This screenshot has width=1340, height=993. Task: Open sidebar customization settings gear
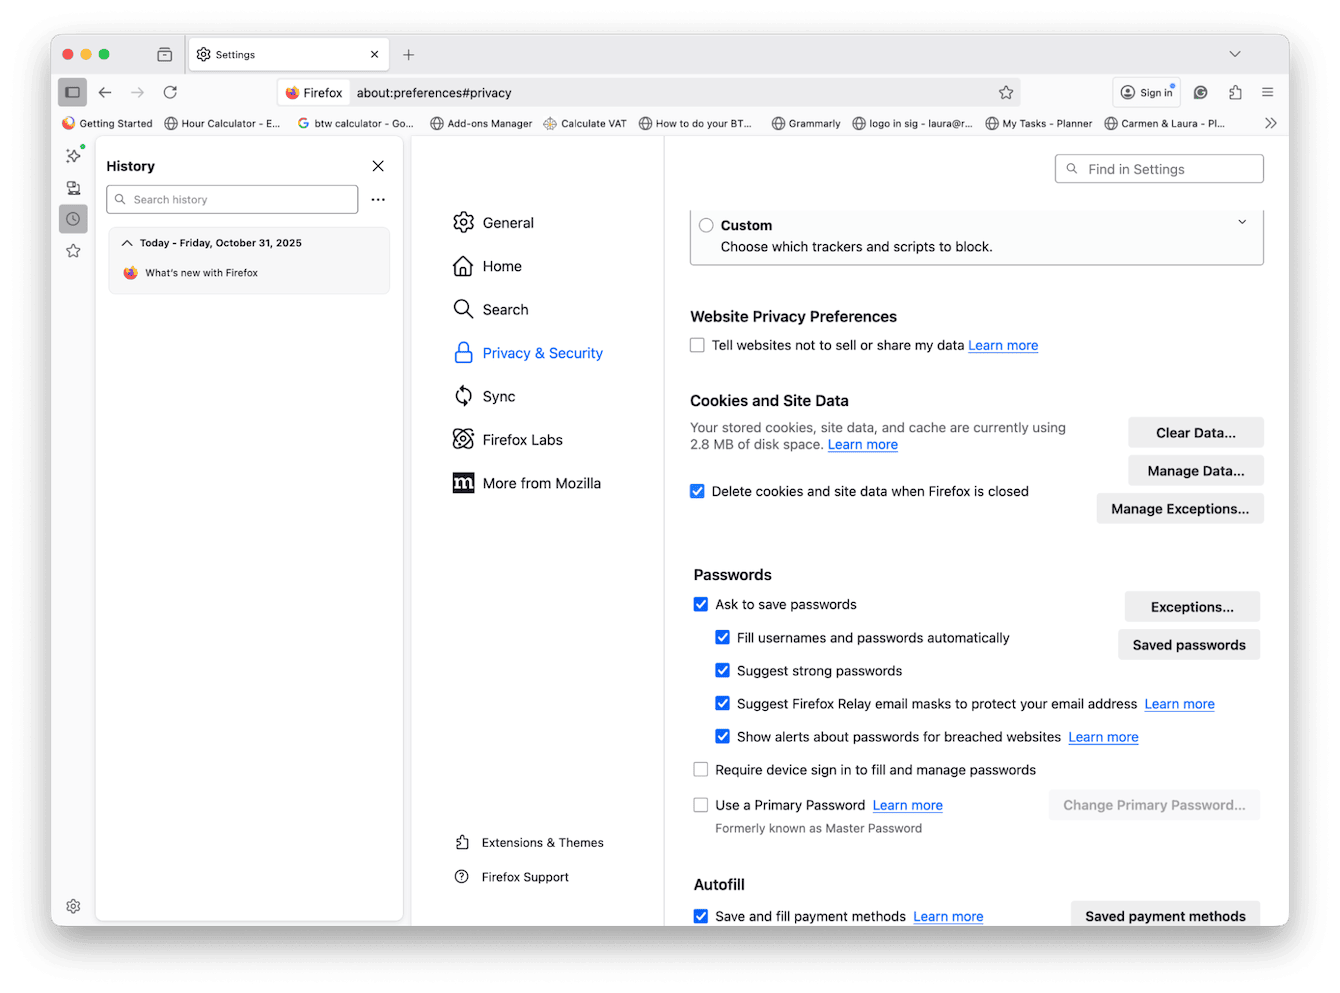[x=73, y=906]
